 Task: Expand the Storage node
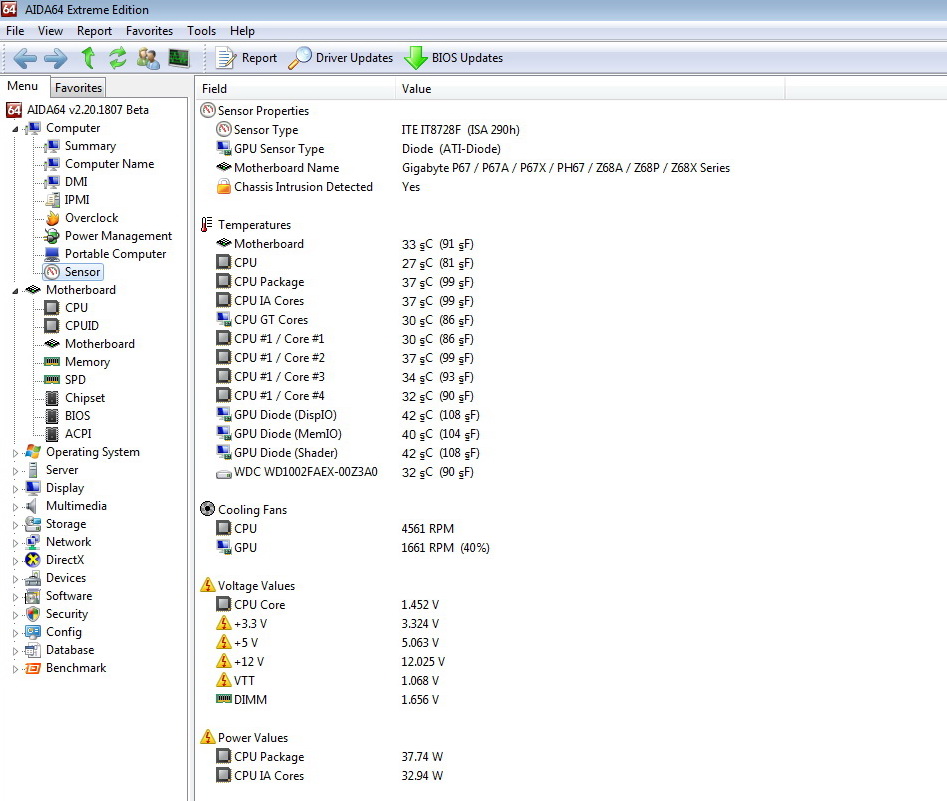click(x=15, y=525)
